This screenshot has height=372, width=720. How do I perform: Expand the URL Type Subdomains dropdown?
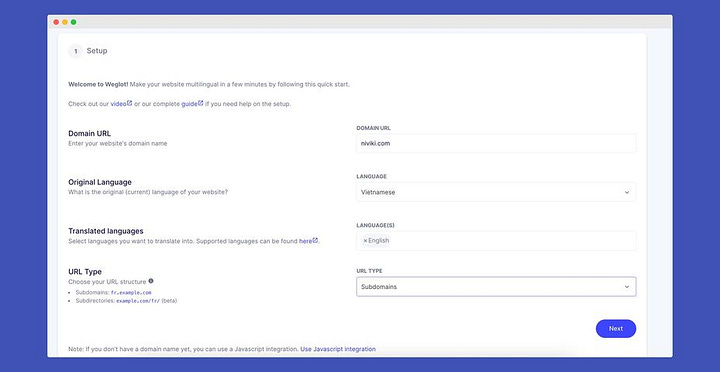[496, 287]
